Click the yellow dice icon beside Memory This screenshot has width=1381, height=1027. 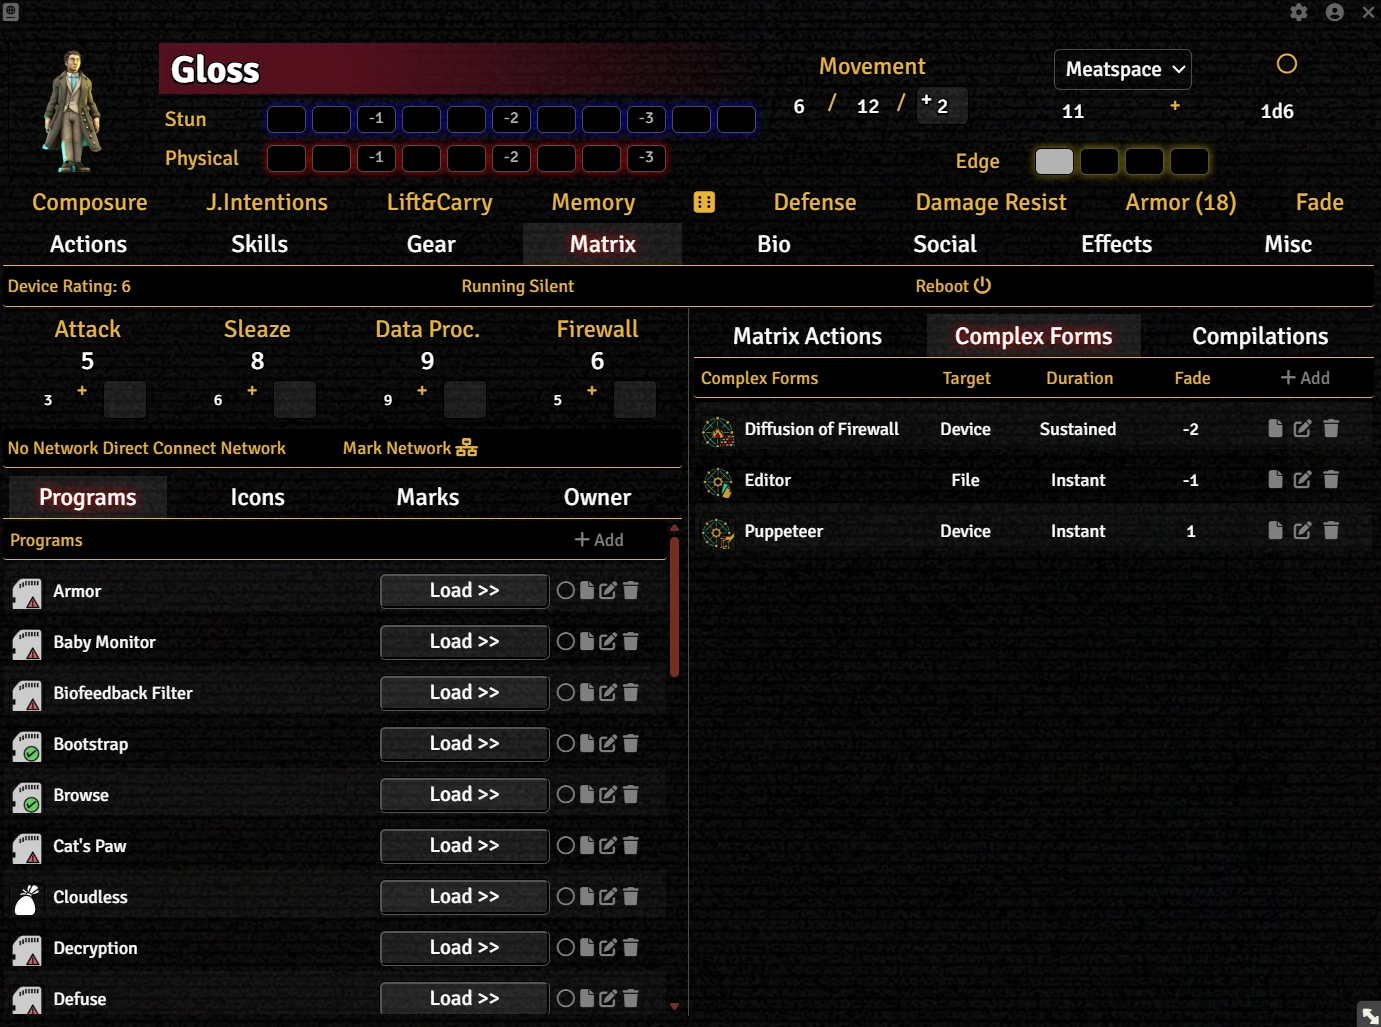click(x=704, y=203)
